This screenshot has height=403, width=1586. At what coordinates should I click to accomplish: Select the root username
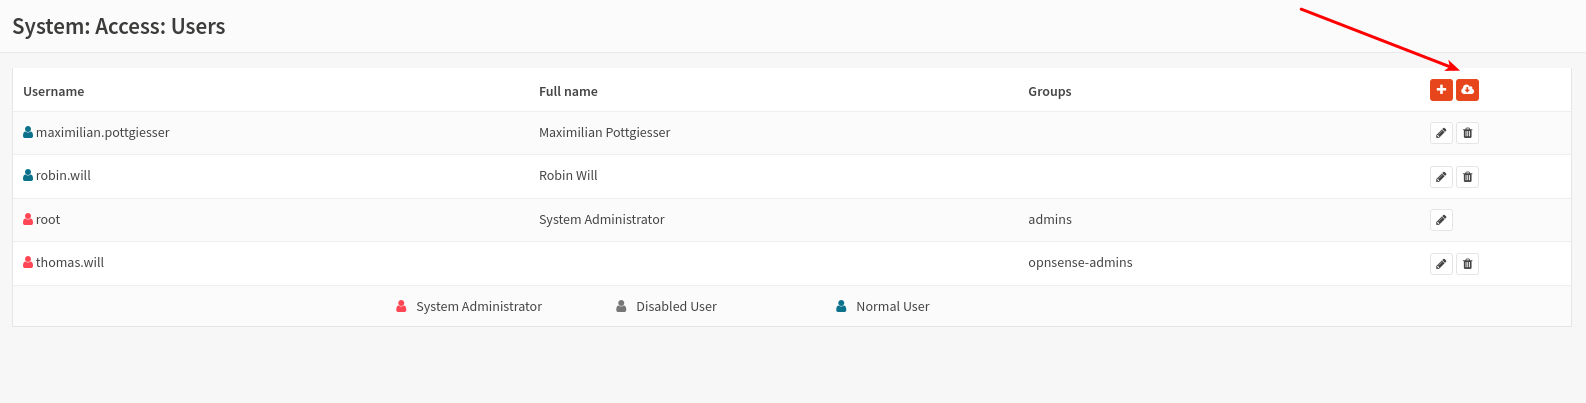click(48, 219)
